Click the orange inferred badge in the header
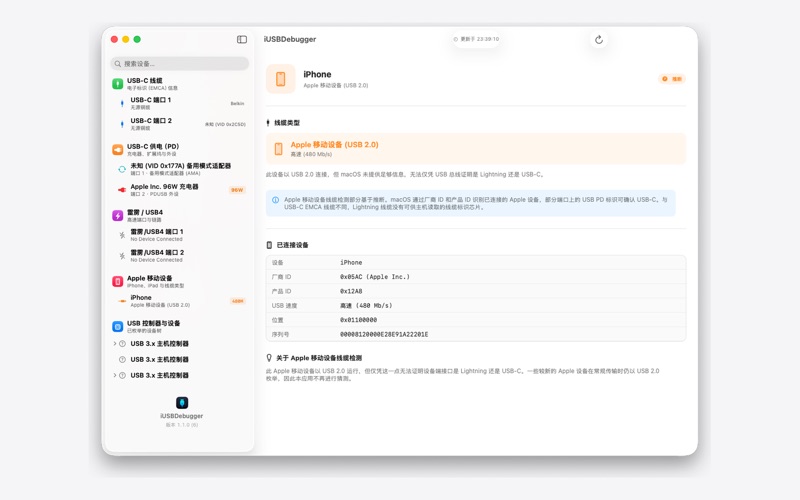Image resolution: width=800 pixels, height=500 pixels. click(x=672, y=79)
